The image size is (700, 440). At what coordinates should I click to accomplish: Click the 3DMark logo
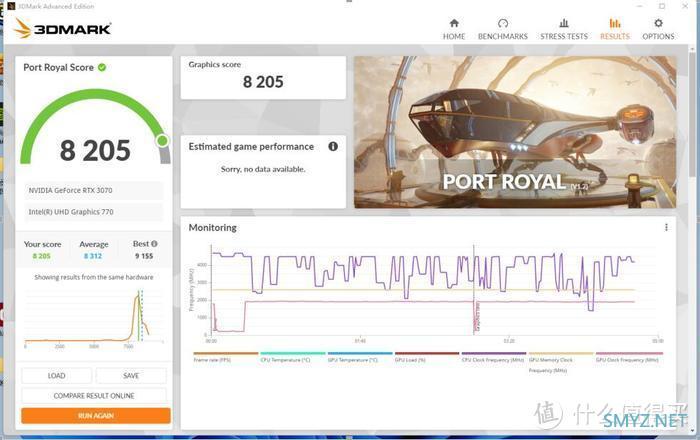click(62, 29)
